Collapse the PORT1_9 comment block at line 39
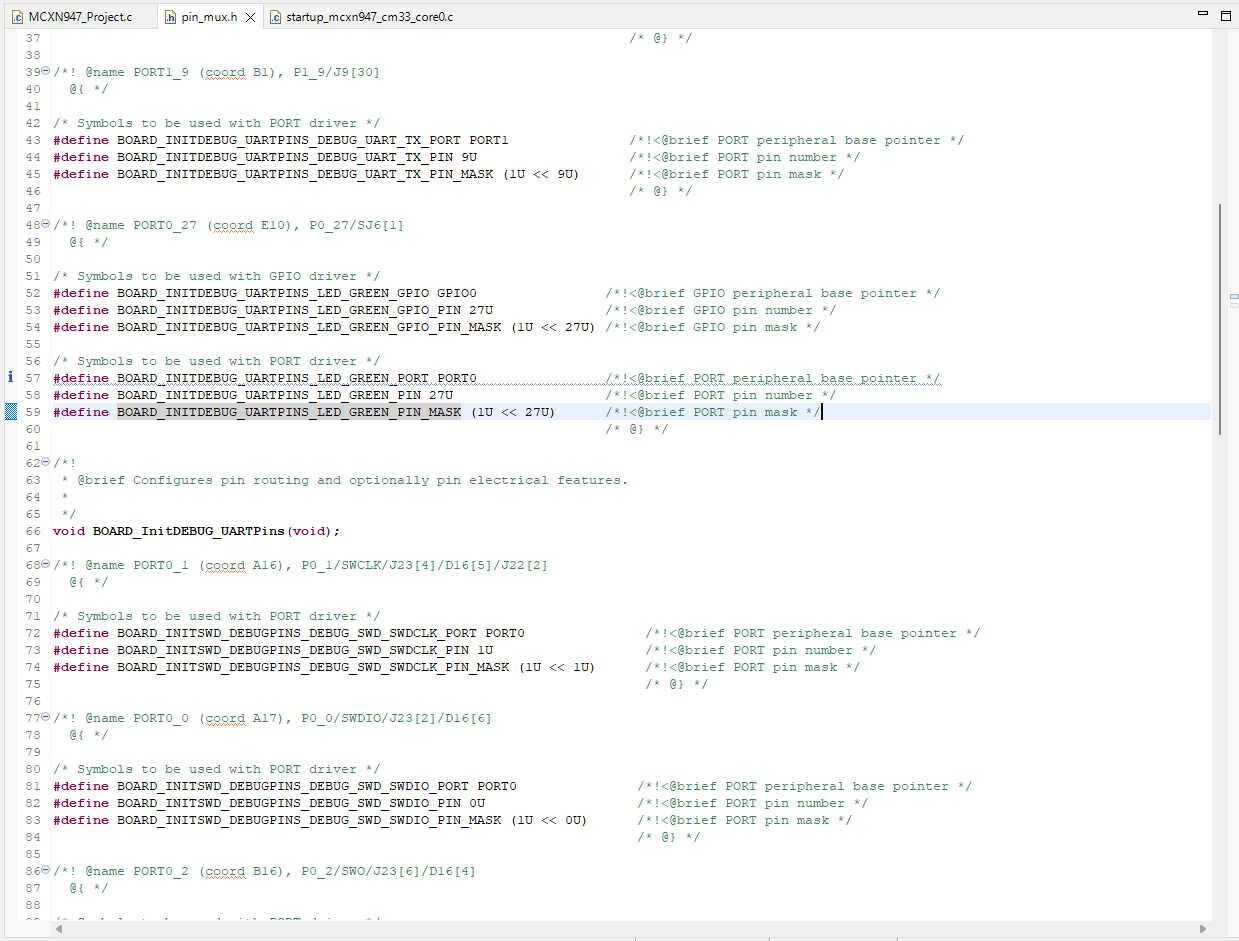 (x=44, y=71)
